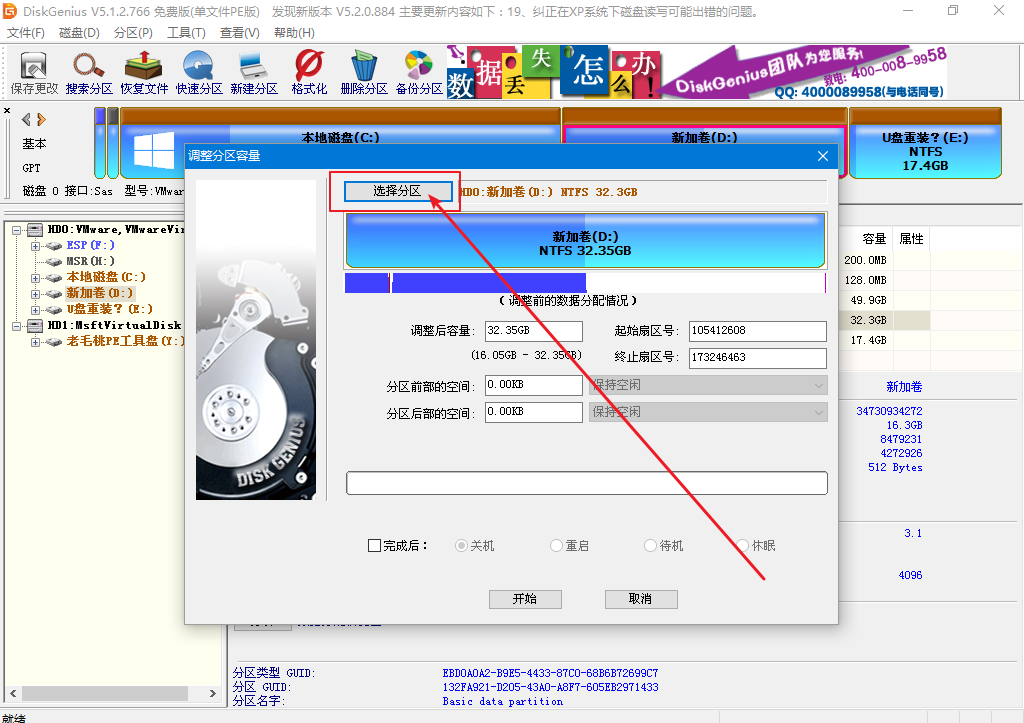Select the Format (格式化) toolbar icon
This screenshot has width=1024, height=723.
309,72
